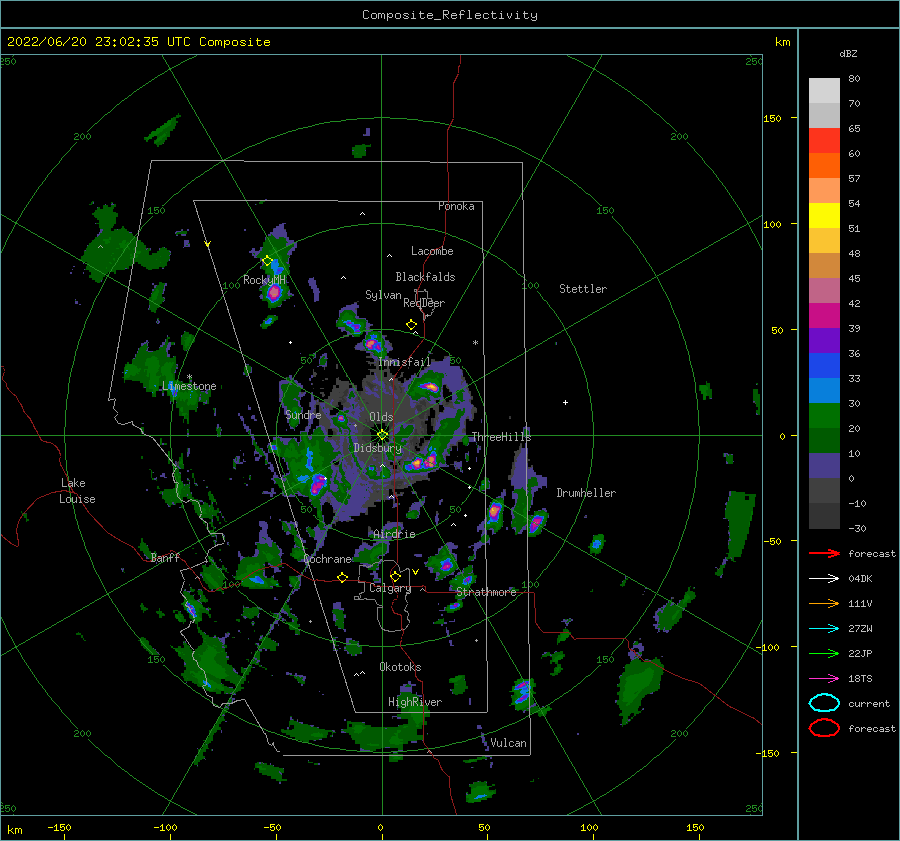Viewport: 900px width, 841px height.
Task: Select the 80 dBZ light gray swatch
Action: 824,90
